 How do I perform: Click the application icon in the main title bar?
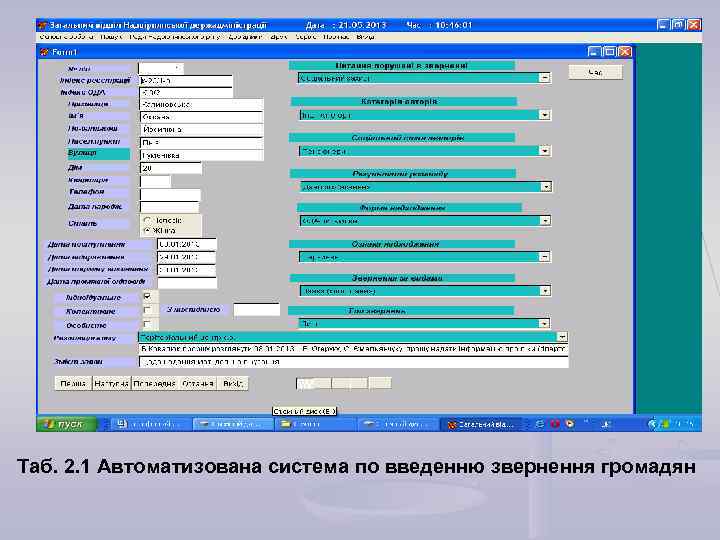(x=42, y=25)
